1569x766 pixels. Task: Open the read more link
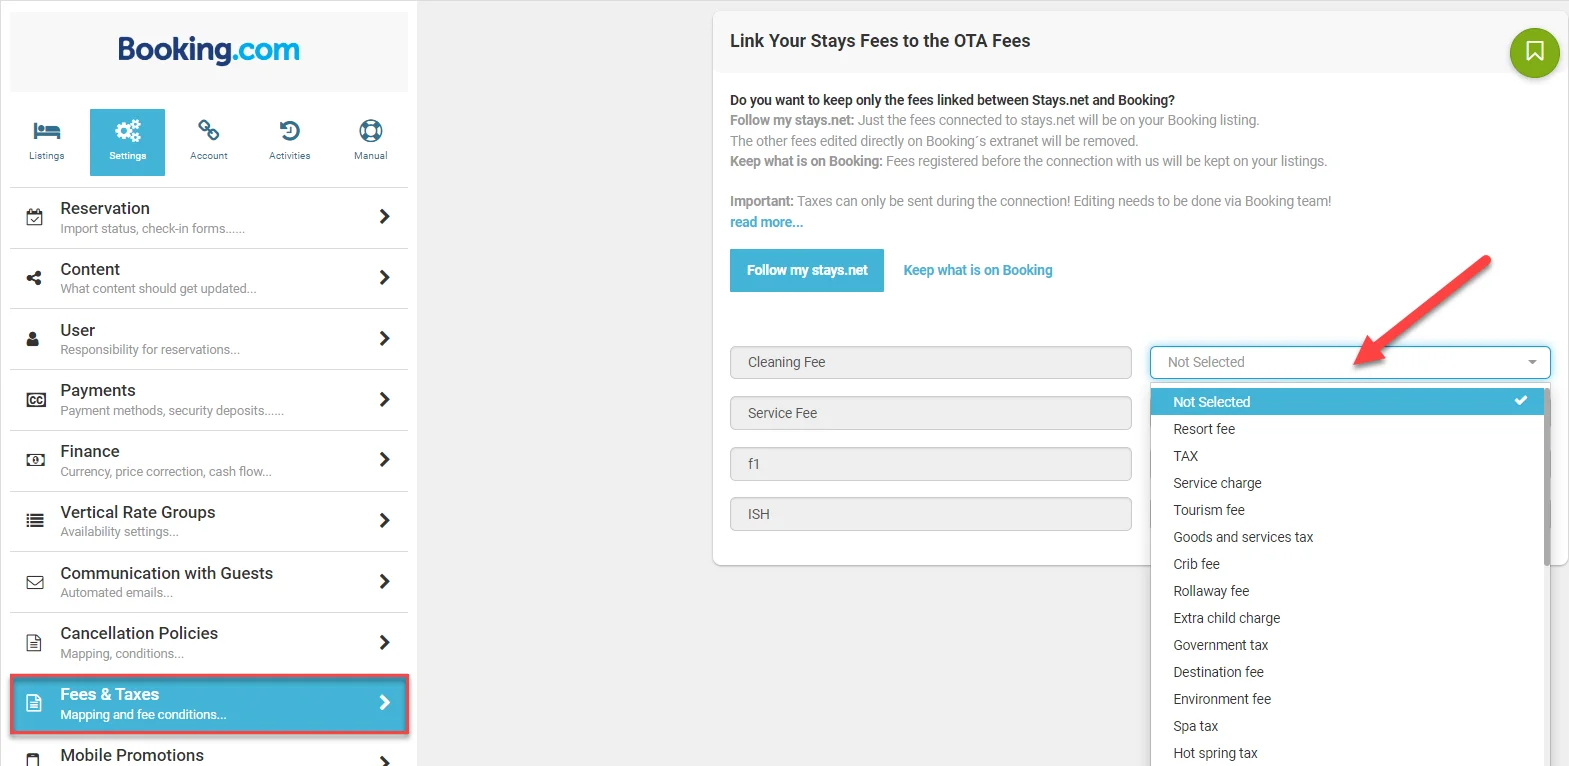766,222
